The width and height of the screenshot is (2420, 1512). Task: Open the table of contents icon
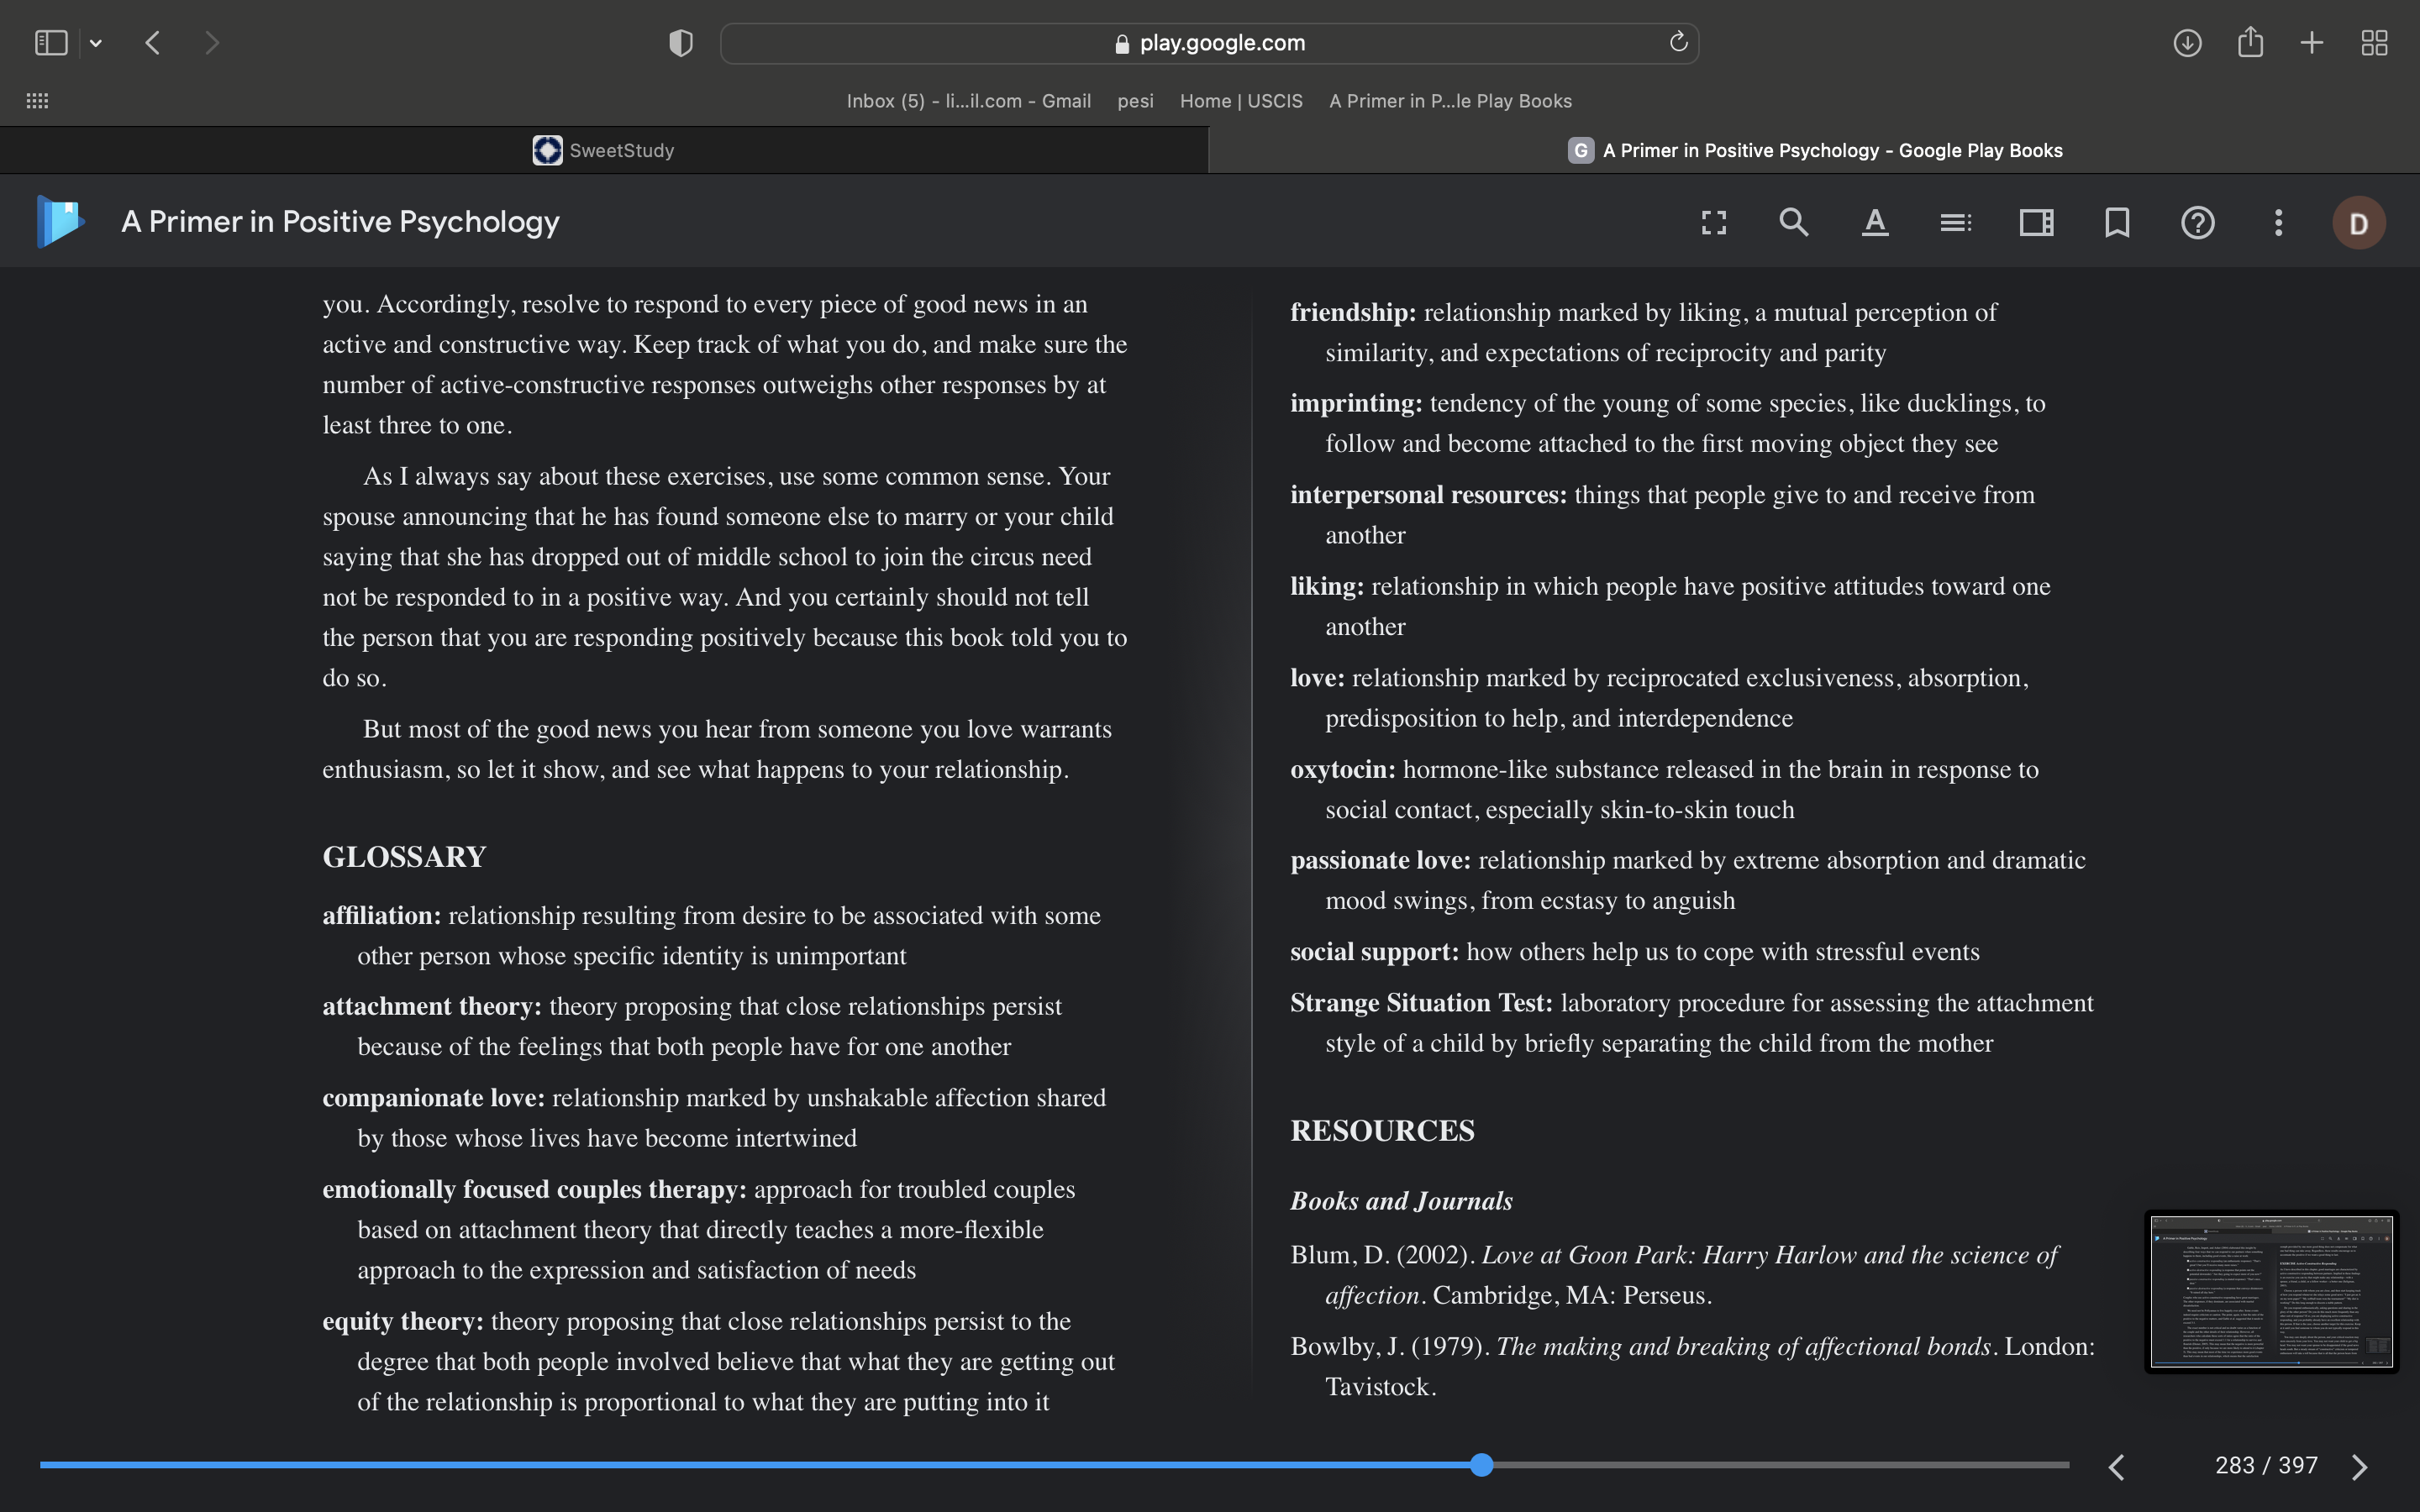[x=1956, y=222]
